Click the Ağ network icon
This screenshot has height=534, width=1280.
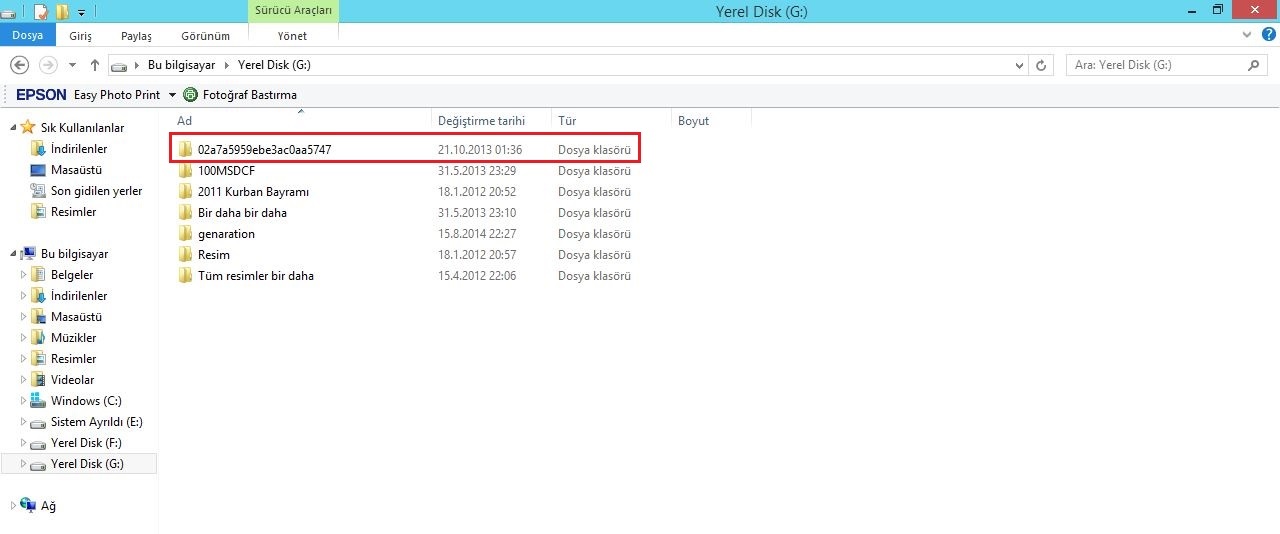(28, 505)
